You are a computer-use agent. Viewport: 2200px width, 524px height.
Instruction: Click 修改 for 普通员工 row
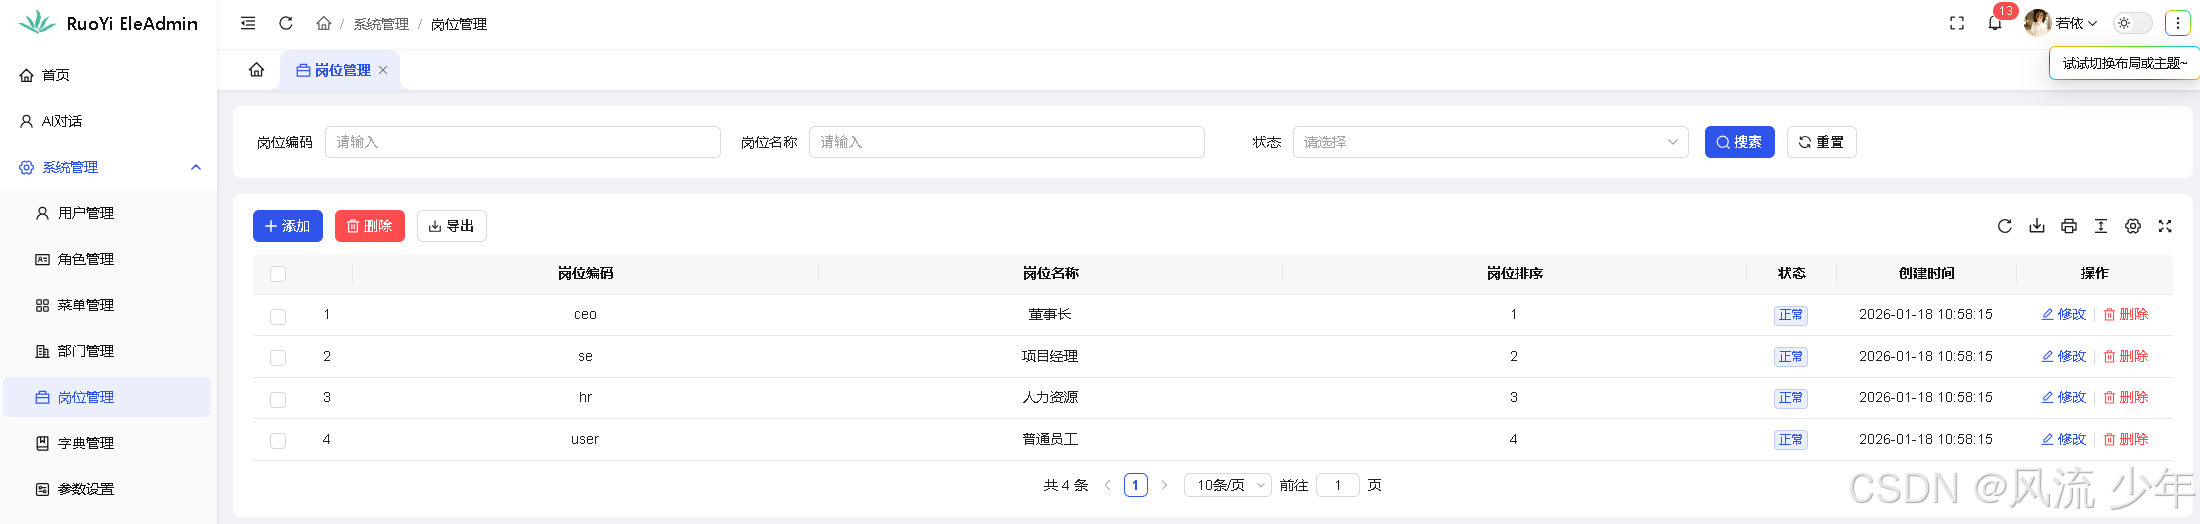(x=2064, y=439)
